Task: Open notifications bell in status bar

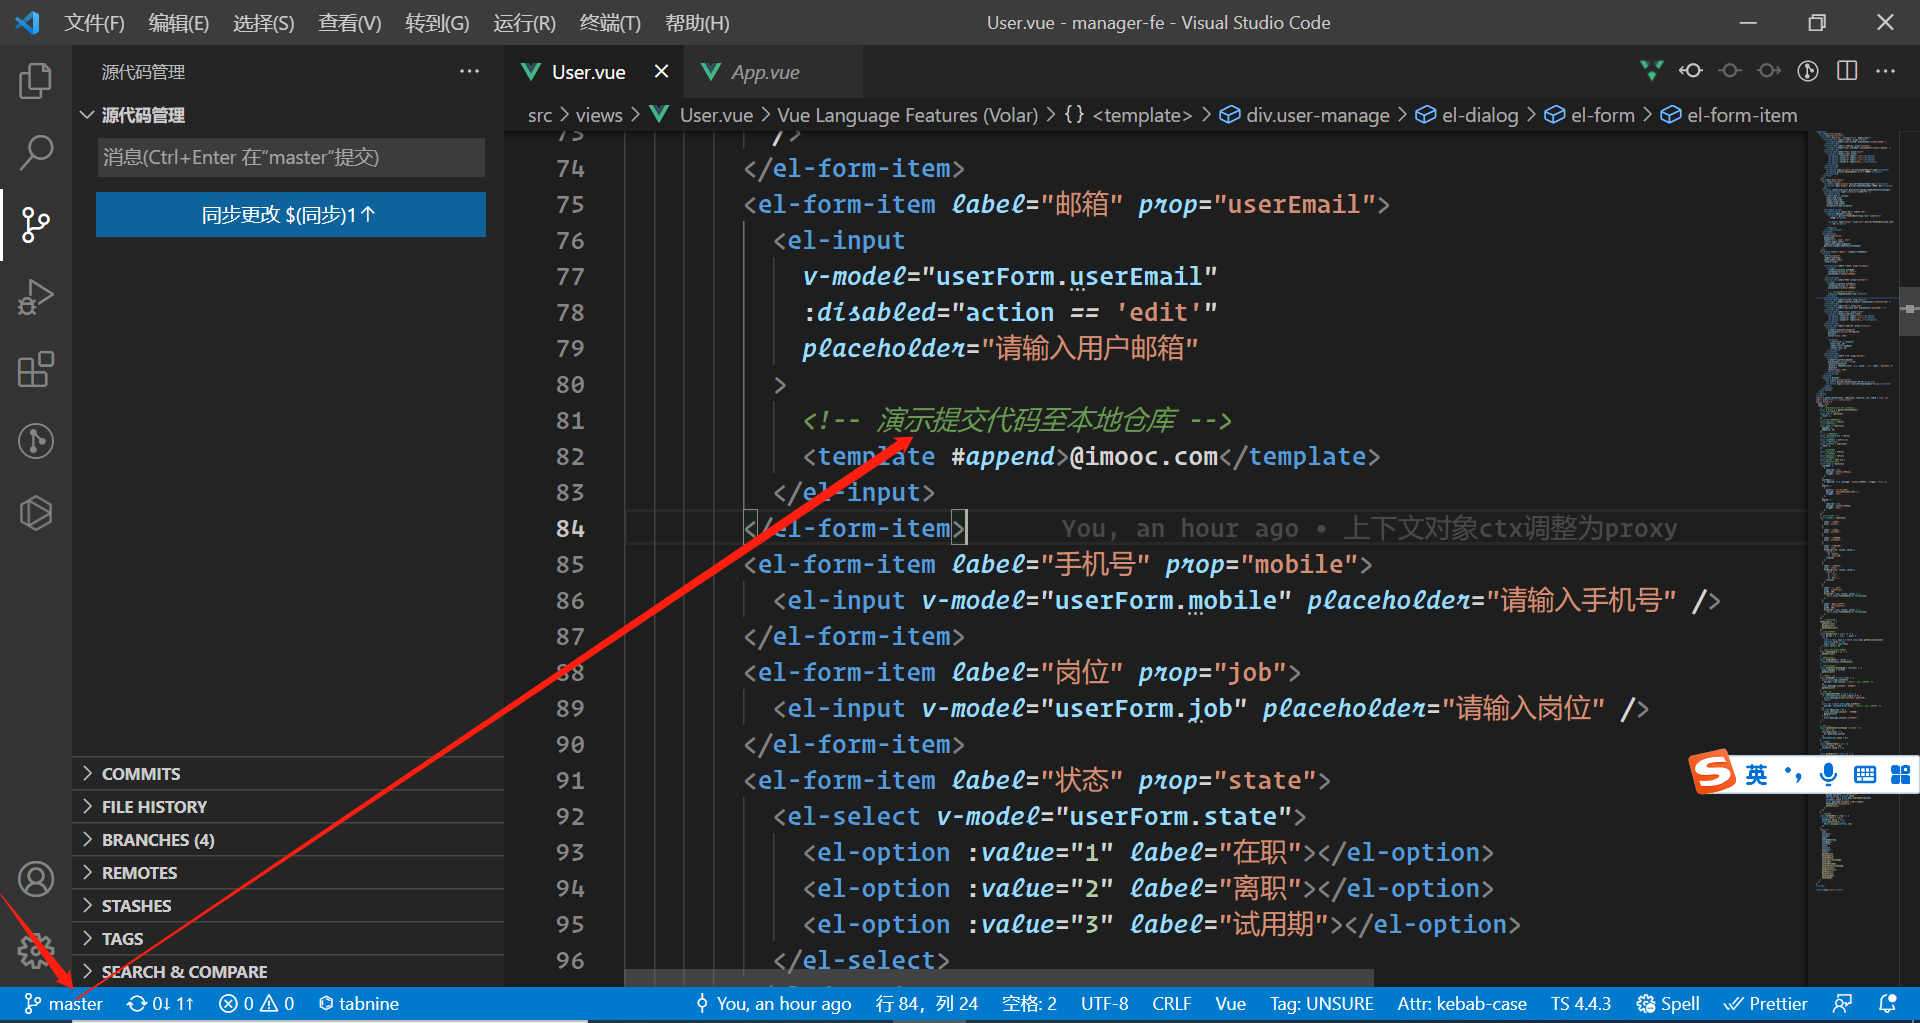Action: tap(1888, 1004)
